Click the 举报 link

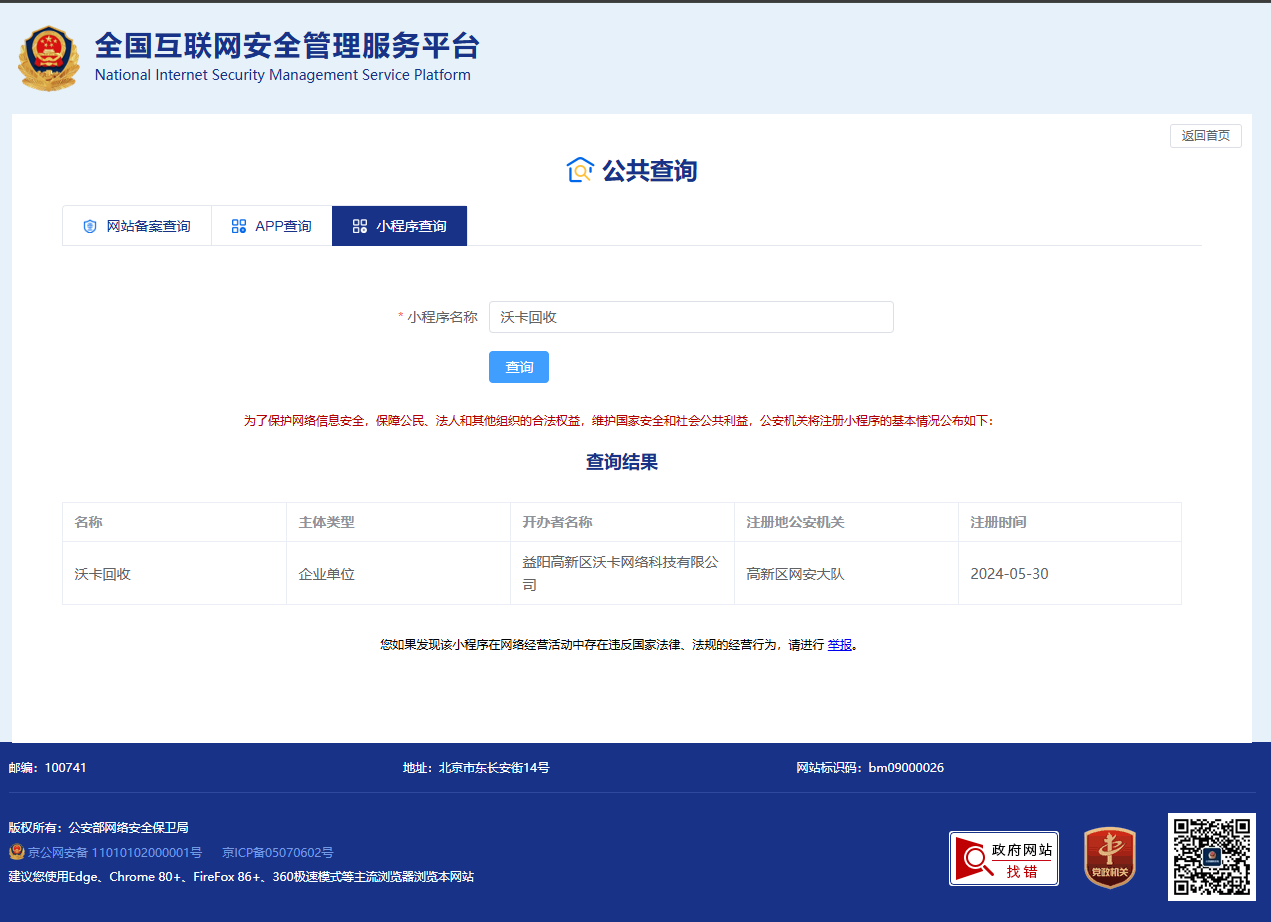840,645
